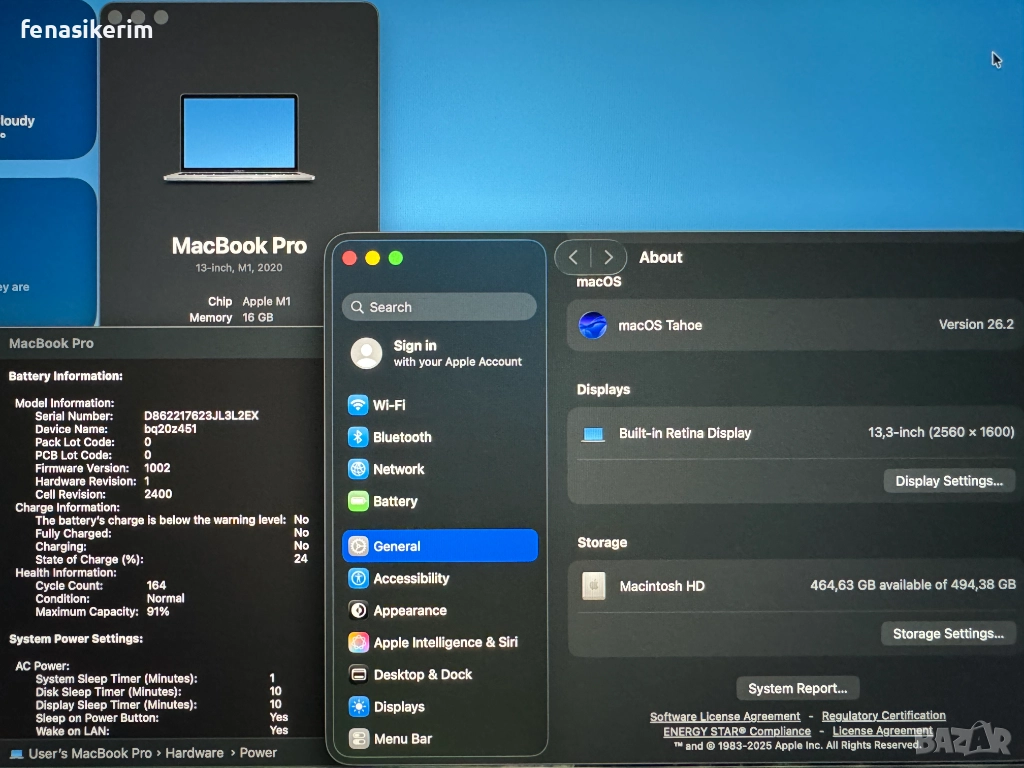The image size is (1024, 768).
Task: Click the Memory 16 GB row
Action: click(x=231, y=317)
